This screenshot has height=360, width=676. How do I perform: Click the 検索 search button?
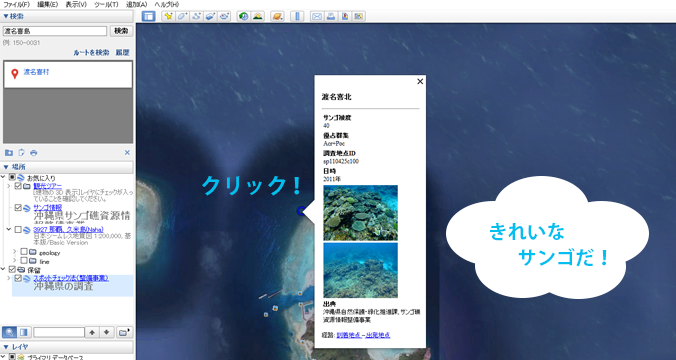click(122, 31)
